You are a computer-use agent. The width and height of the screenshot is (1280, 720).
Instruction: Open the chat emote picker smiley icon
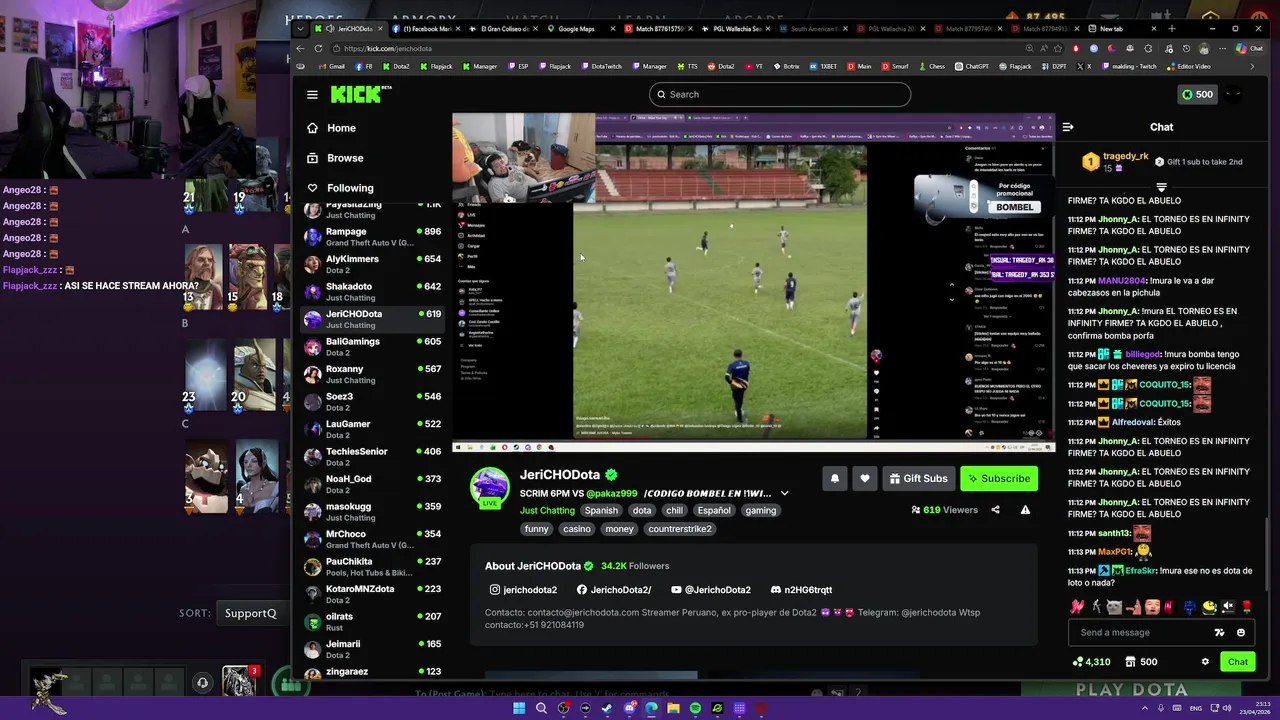[x=1241, y=632]
